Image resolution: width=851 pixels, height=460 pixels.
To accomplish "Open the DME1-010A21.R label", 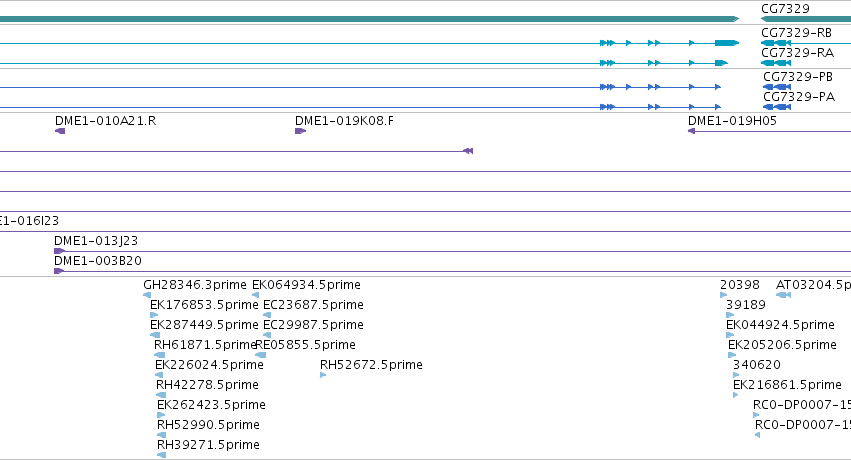I will tap(105, 121).
